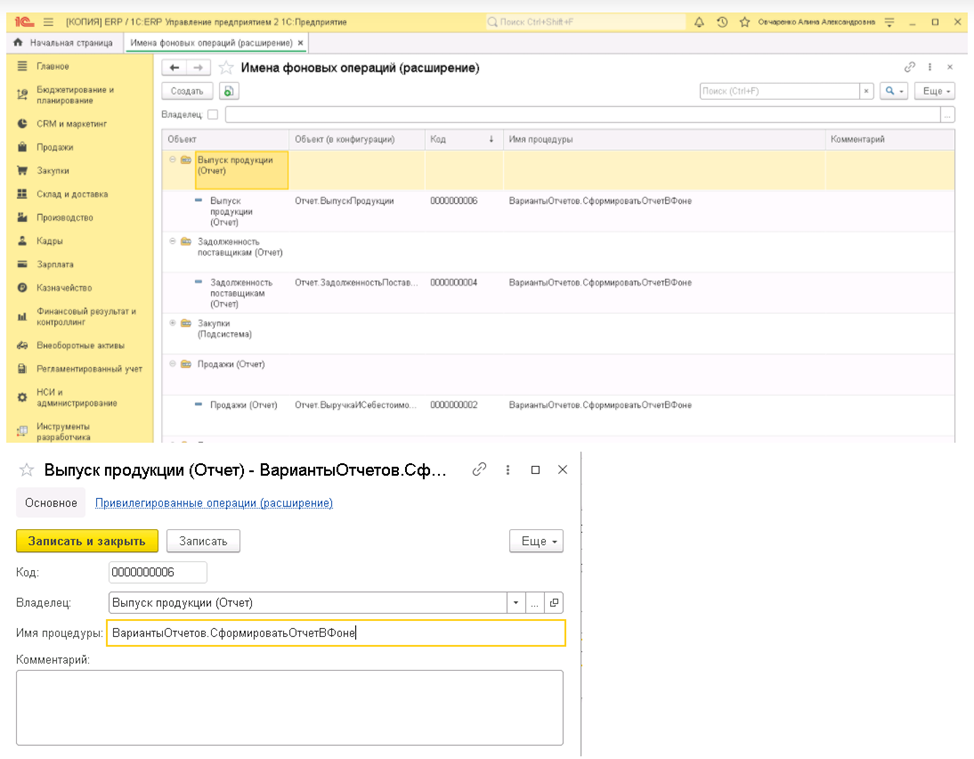The width and height of the screenshot is (974, 759).
Task: Go back with left arrow button
Action: [x=175, y=68]
